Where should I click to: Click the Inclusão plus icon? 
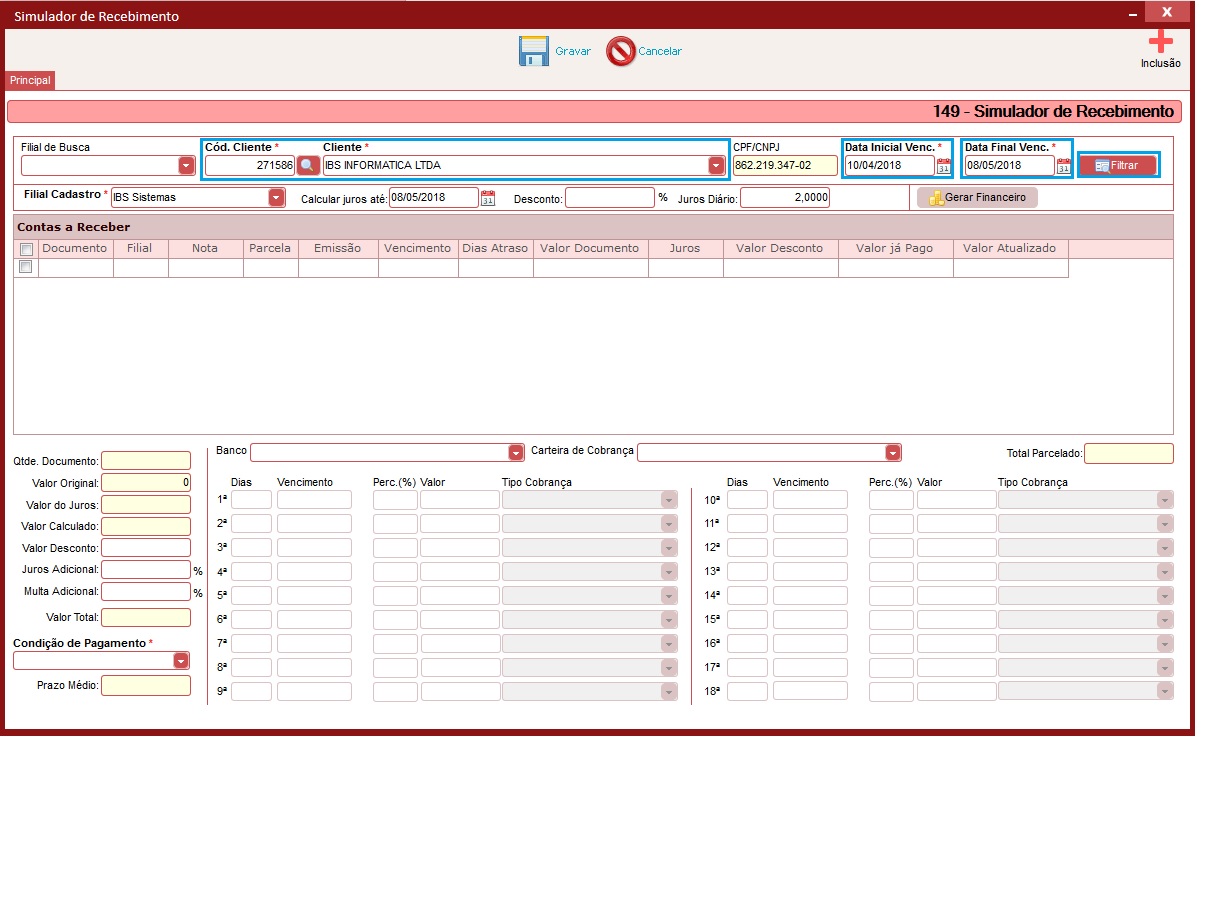click(1160, 41)
